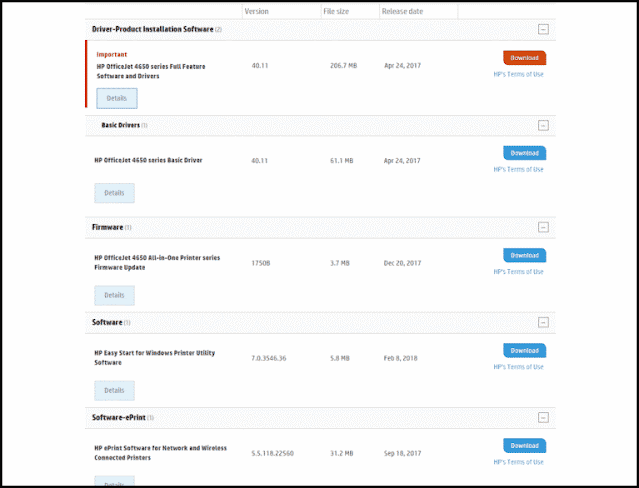Click the Sep 18, 2017 release date
This screenshot has width=639, height=488.
402,453
